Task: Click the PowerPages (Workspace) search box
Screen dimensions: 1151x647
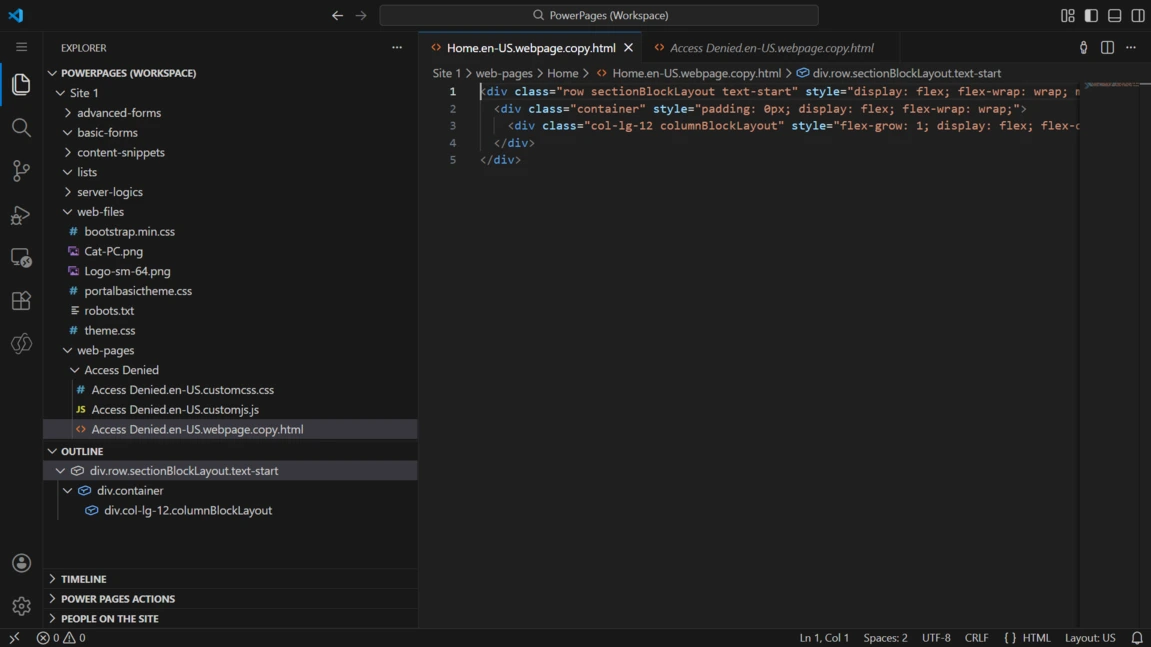Action: (x=599, y=15)
